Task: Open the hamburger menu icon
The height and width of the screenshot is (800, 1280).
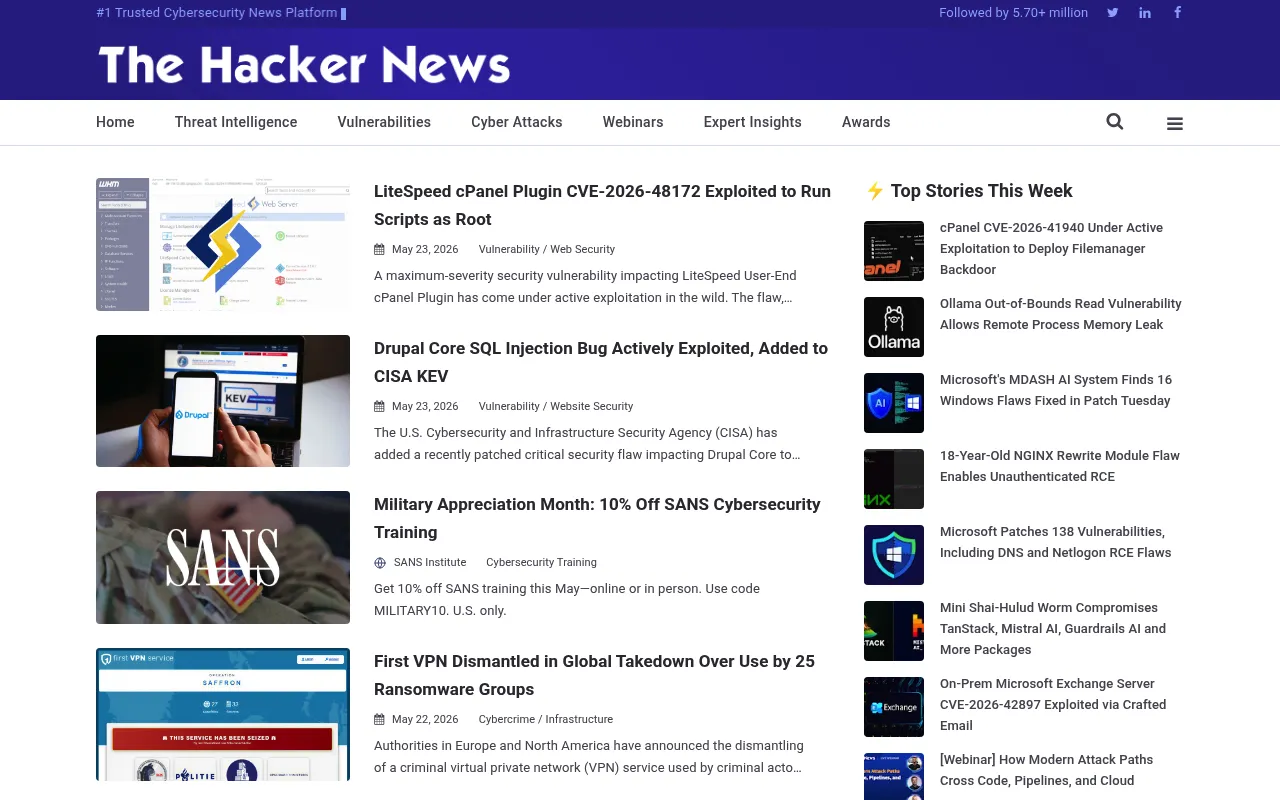Action: 1175,124
